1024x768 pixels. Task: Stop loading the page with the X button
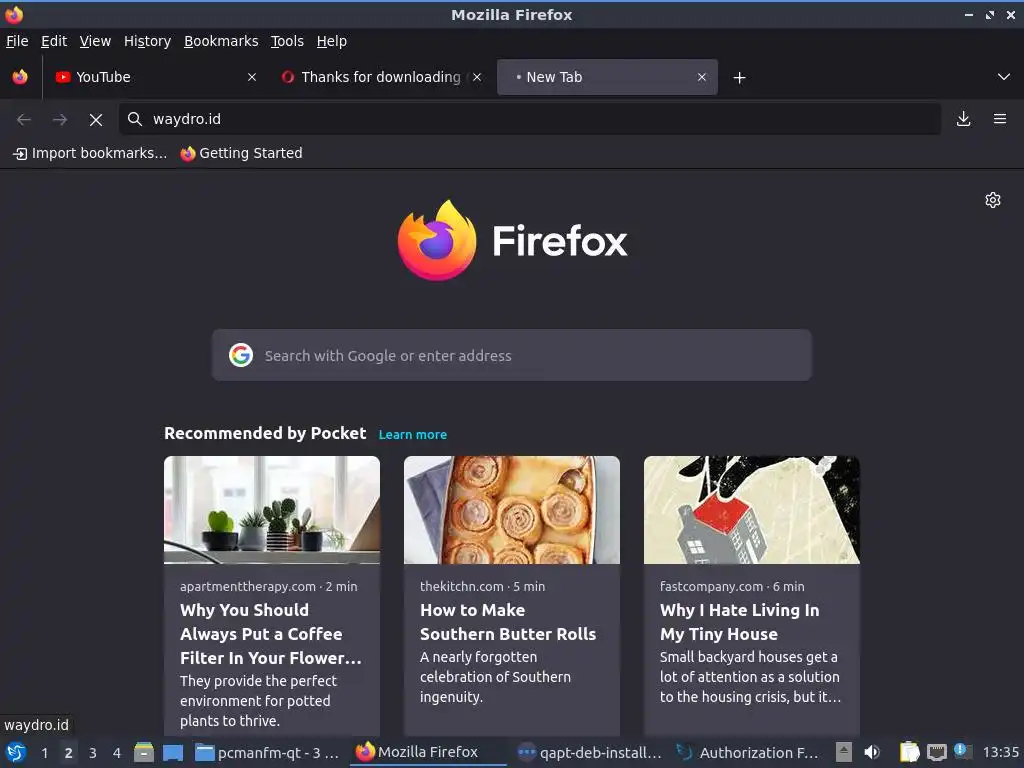pos(96,120)
